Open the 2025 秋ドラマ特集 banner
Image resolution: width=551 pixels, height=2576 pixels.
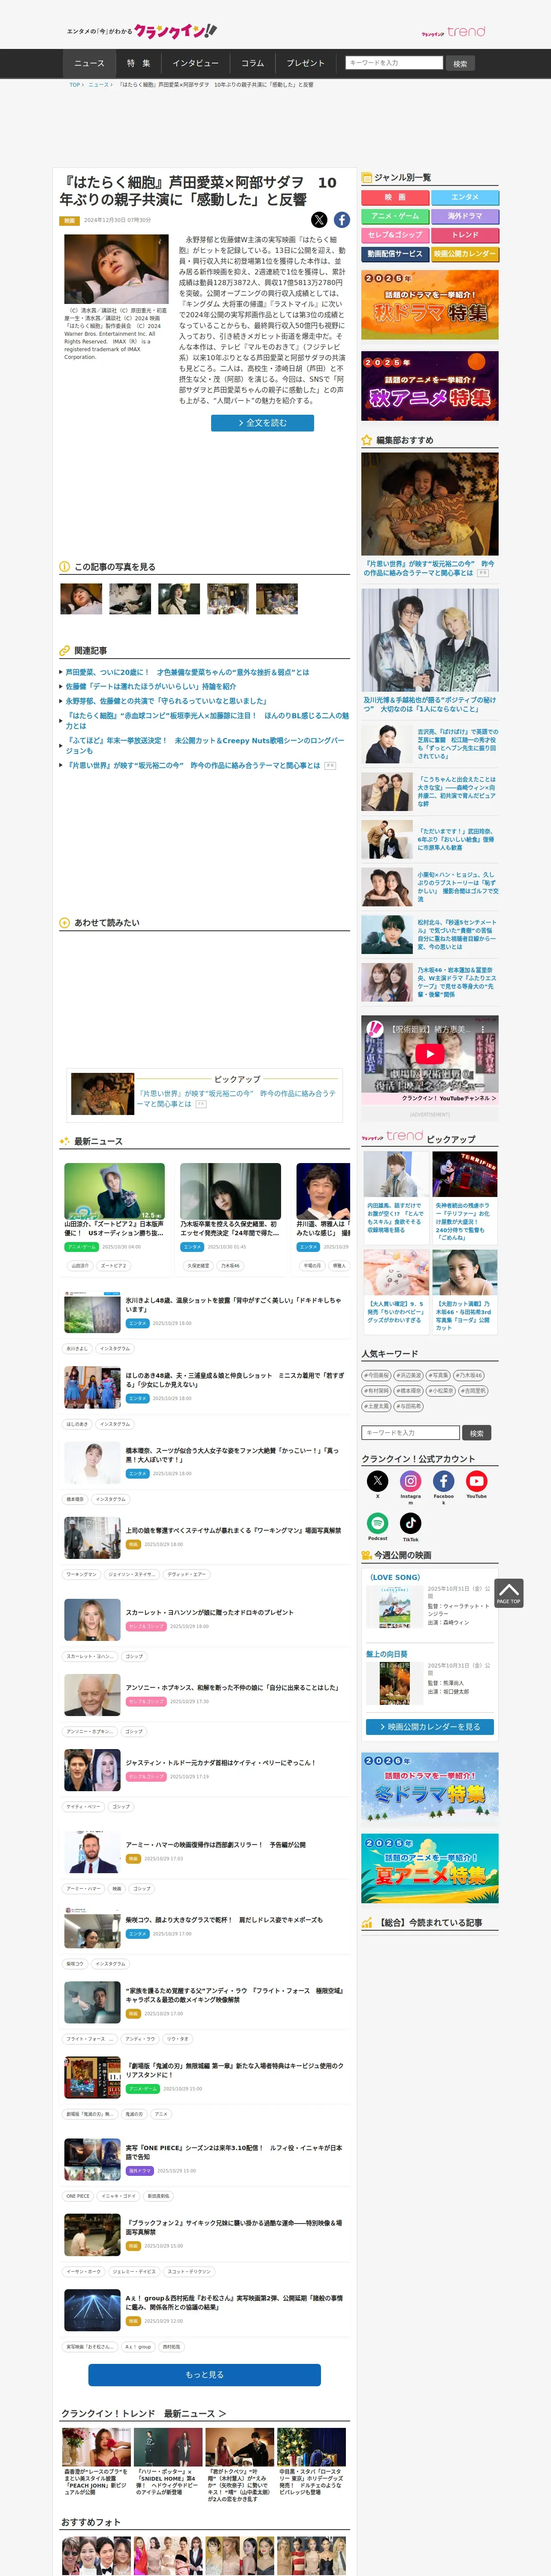click(430, 304)
